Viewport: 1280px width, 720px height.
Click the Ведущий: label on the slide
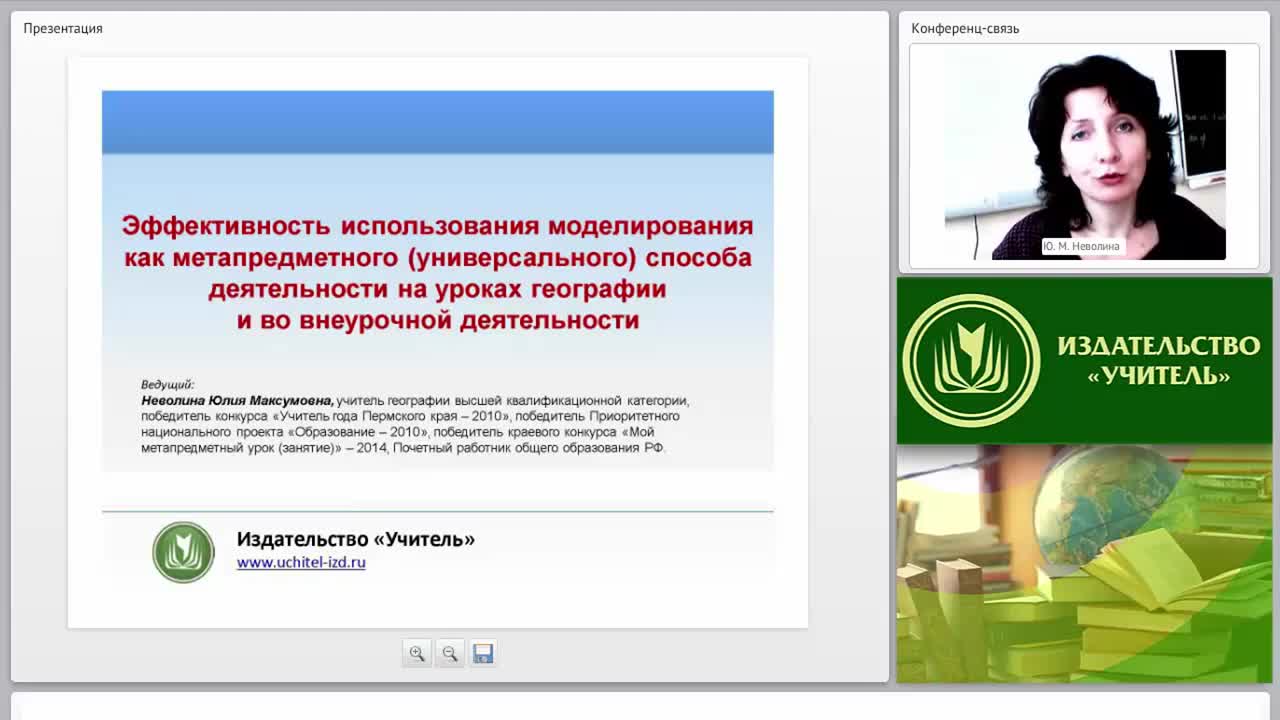tap(167, 385)
